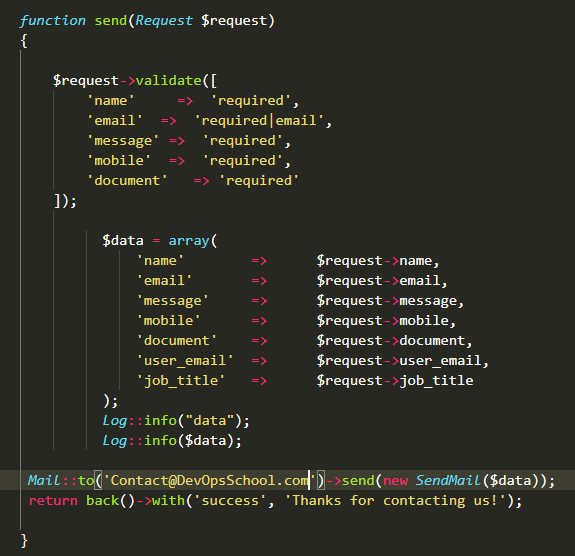575x556 pixels.
Task: Click Log::info("data") line
Action: tap(176, 421)
